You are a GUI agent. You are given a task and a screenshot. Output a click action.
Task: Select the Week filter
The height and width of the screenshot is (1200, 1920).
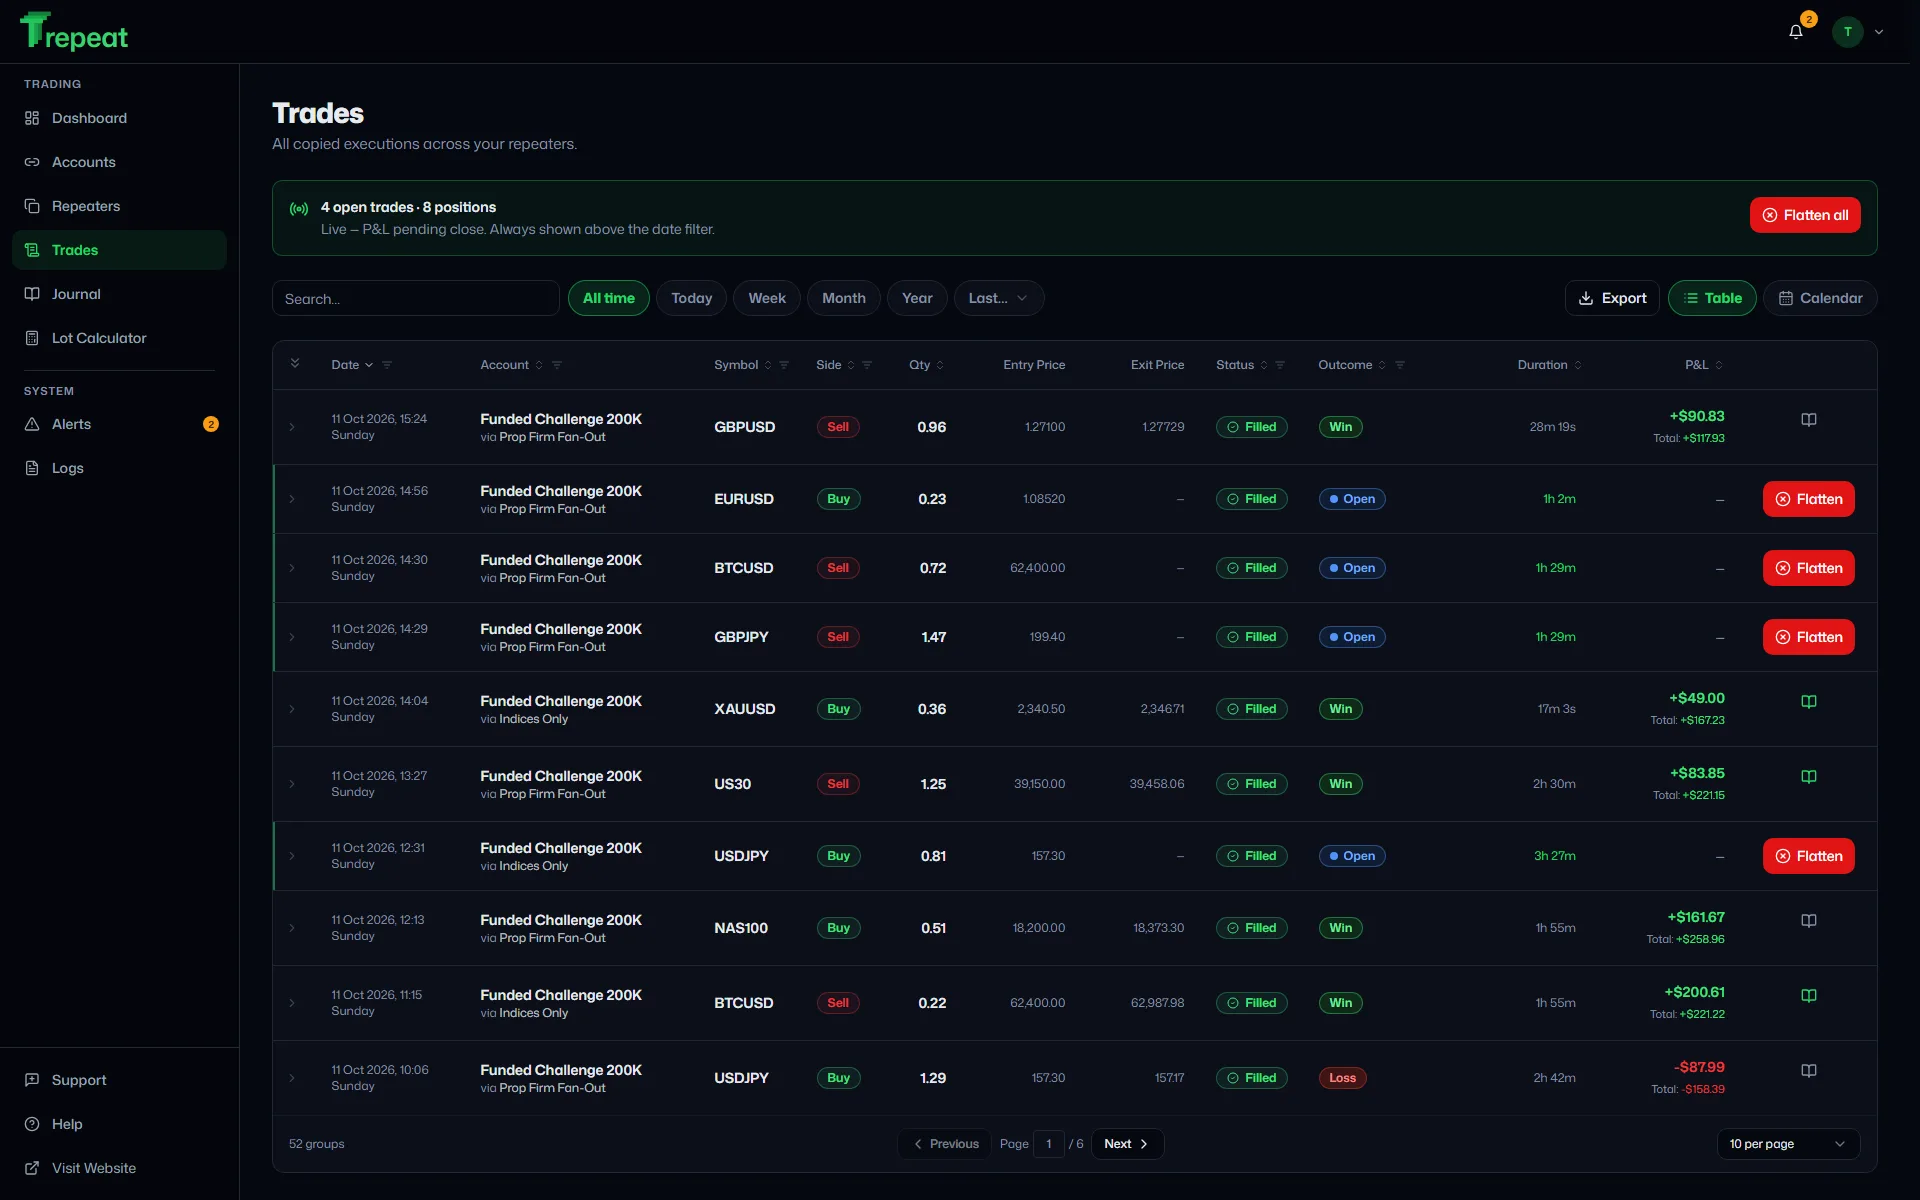pos(767,298)
